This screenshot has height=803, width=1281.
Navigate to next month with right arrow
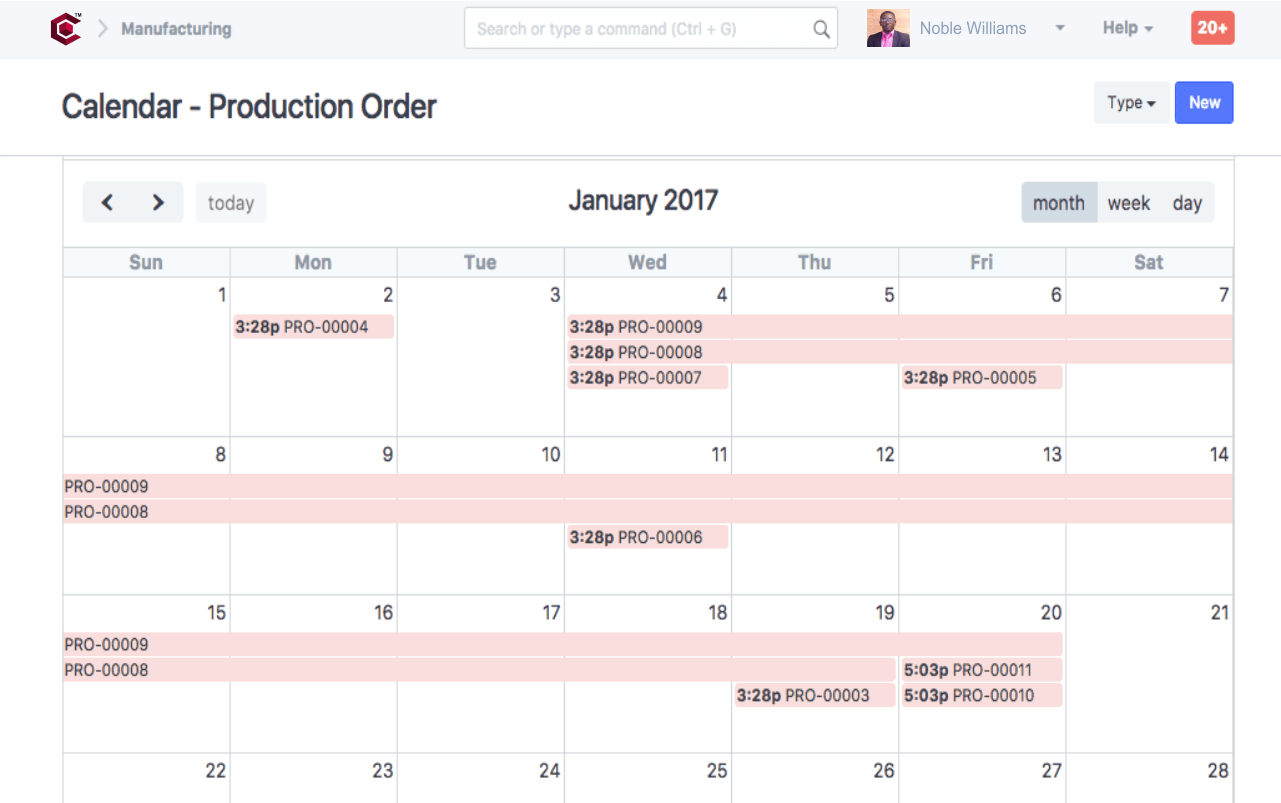coord(158,202)
